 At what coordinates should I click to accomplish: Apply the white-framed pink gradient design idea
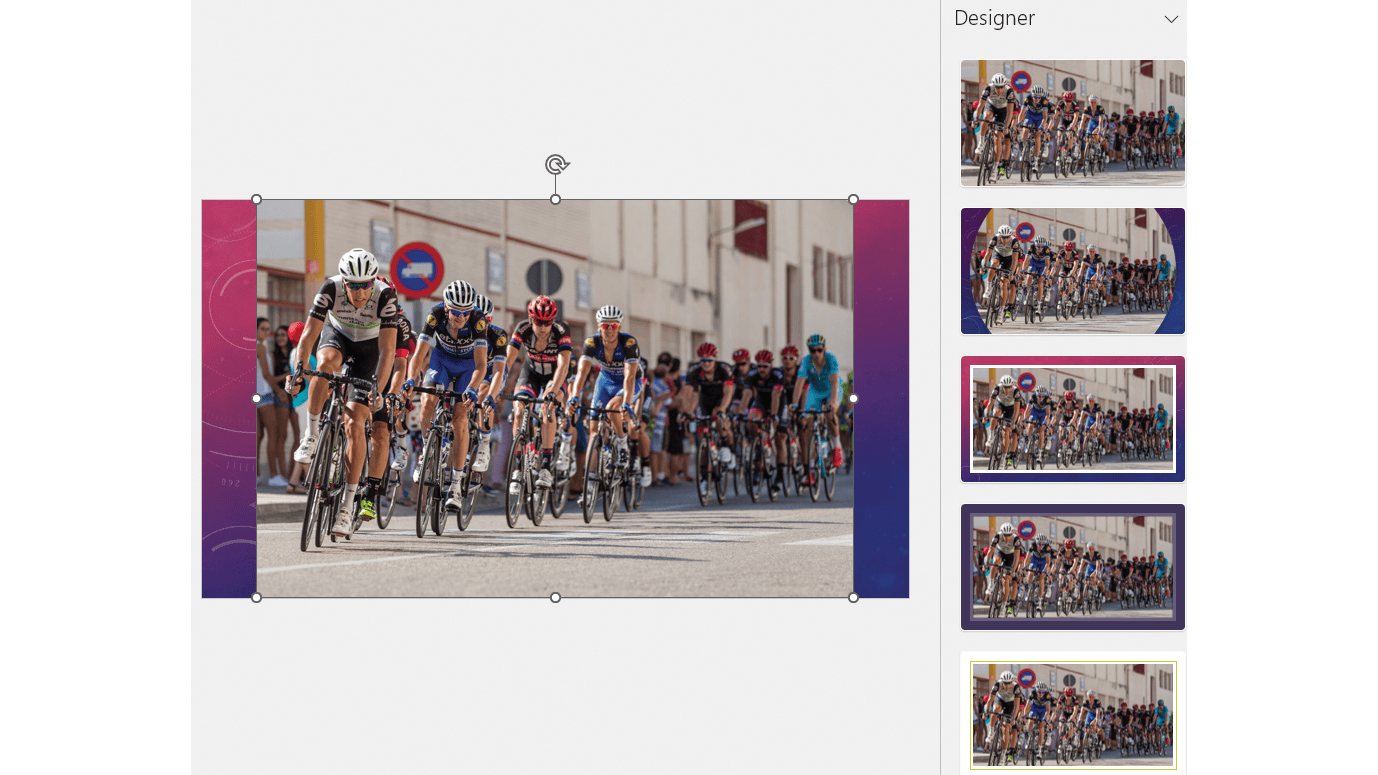coord(1073,419)
